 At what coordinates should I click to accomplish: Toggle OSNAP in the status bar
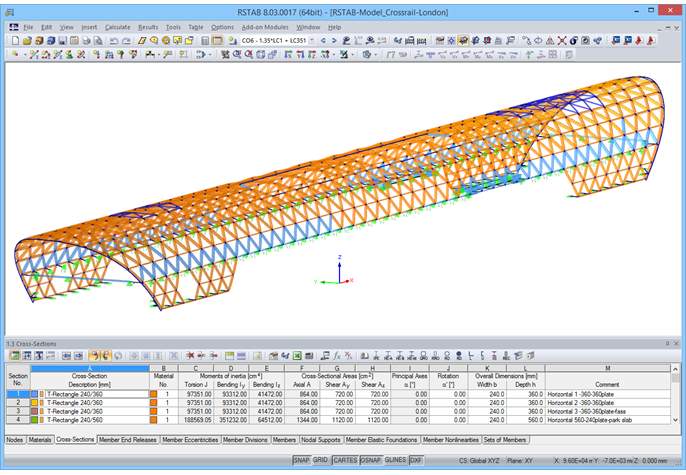click(x=370, y=460)
